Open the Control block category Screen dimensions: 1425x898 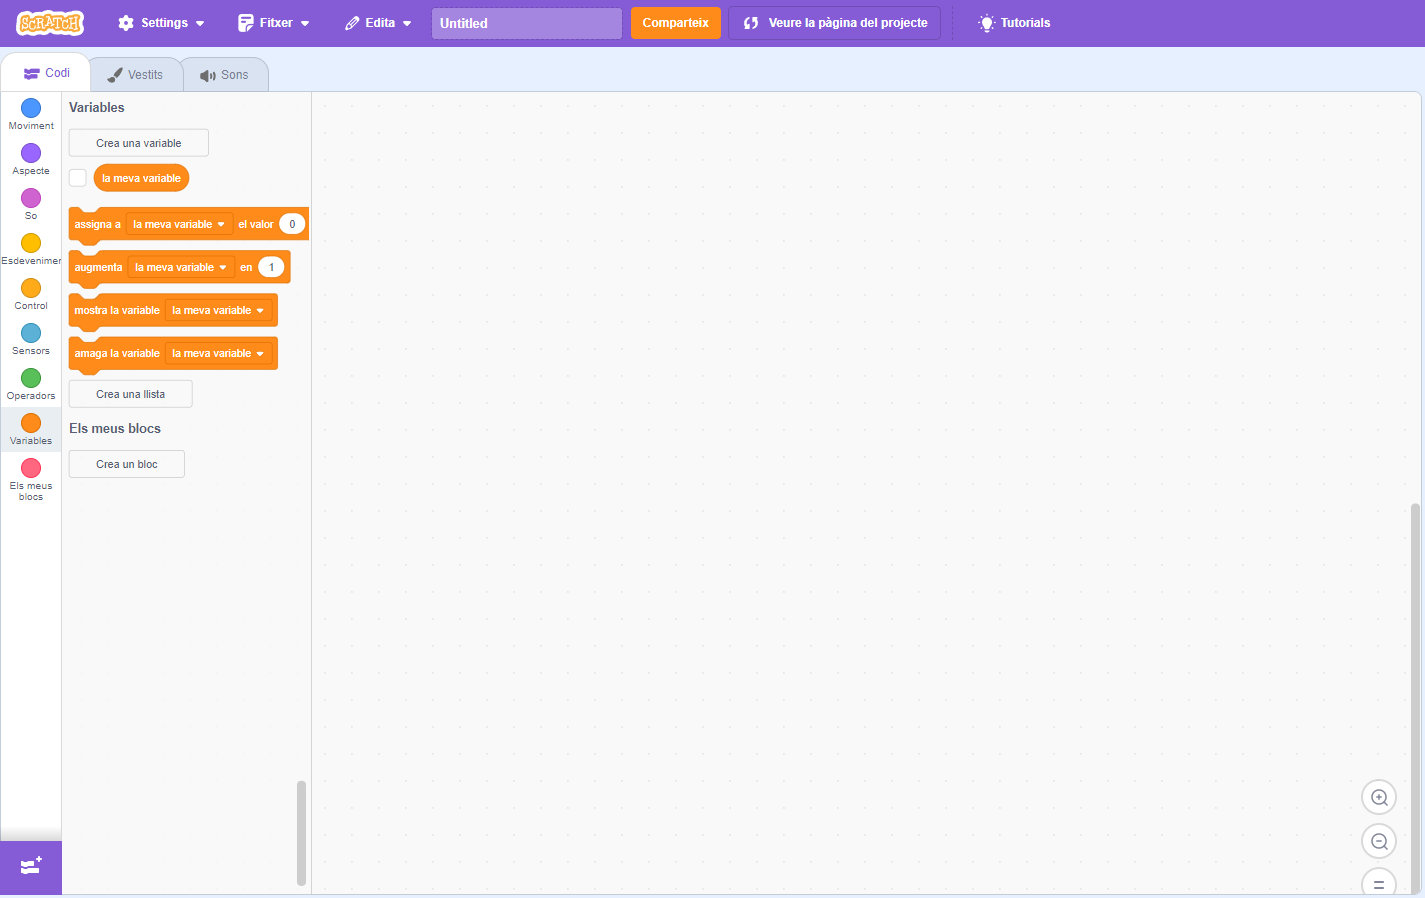(31, 294)
